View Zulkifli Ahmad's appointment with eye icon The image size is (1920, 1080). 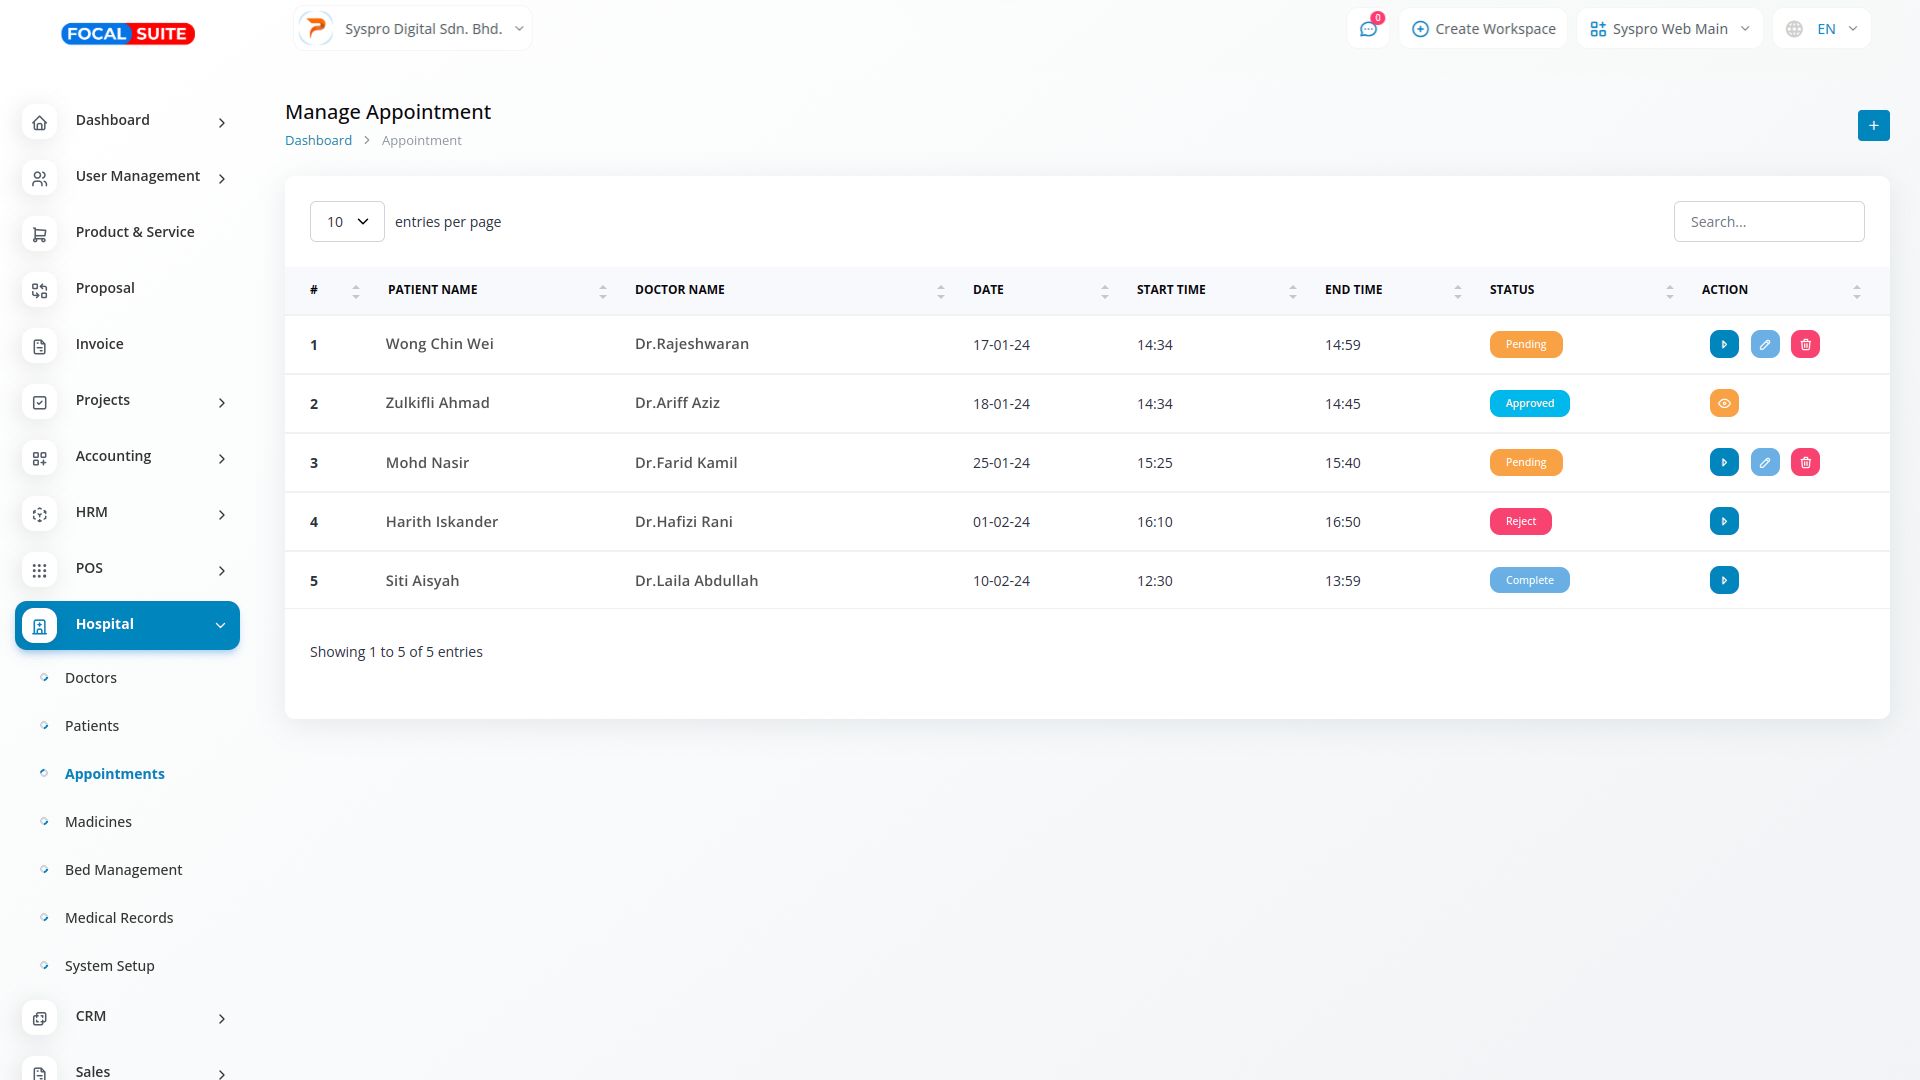click(1724, 404)
